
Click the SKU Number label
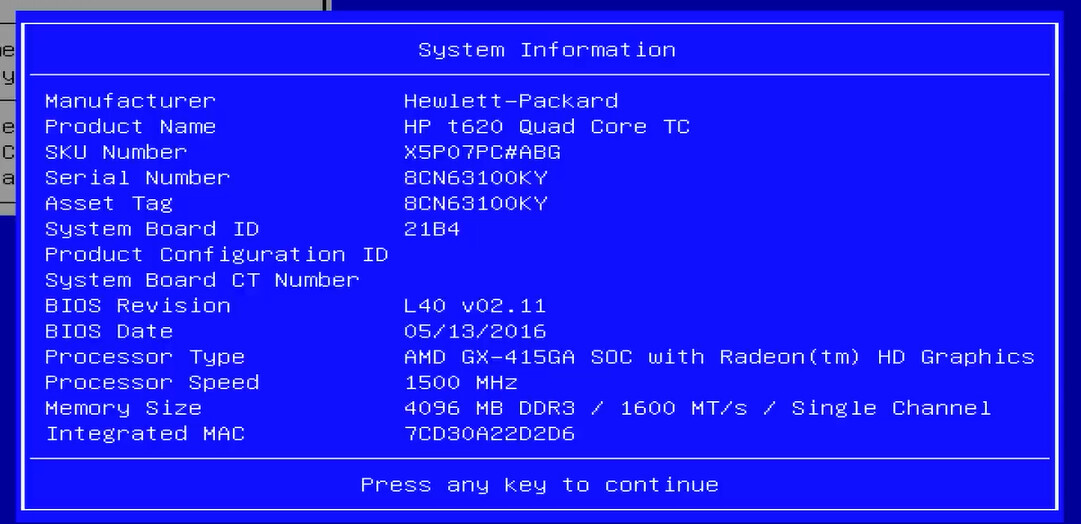[x=116, y=152]
